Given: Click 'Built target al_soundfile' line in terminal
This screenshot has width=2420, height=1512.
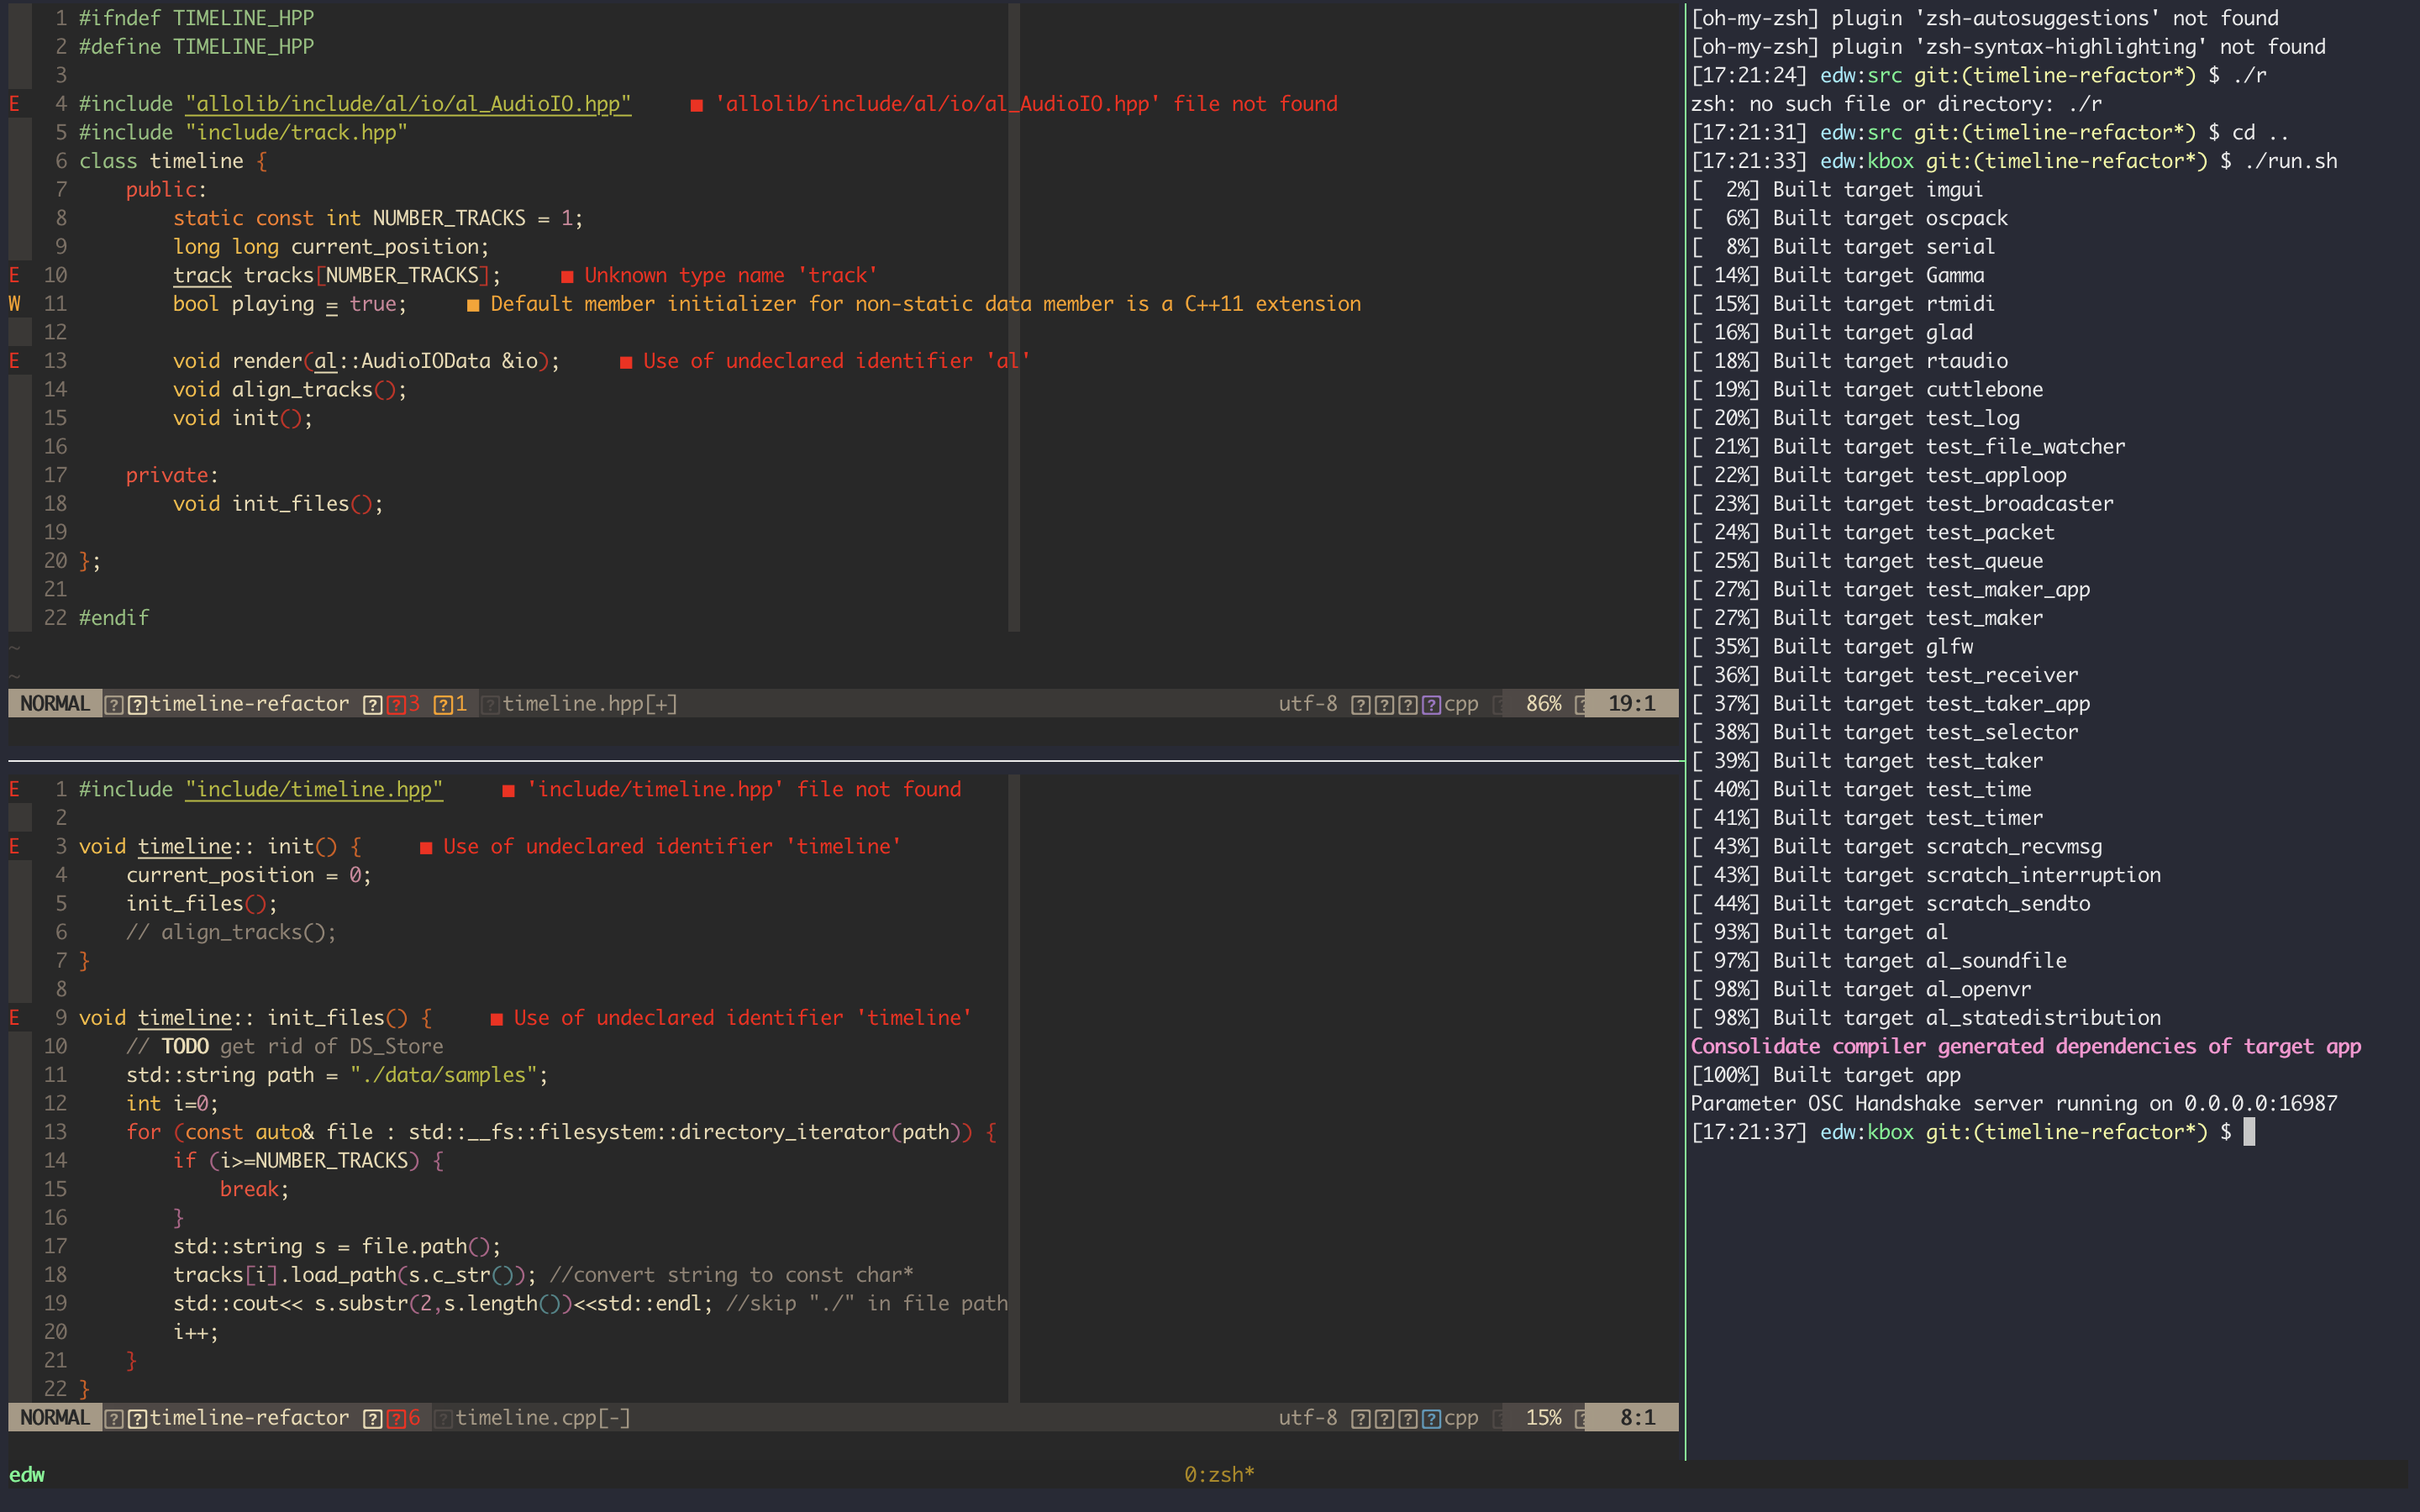Looking at the screenshot, I should (x=1878, y=961).
